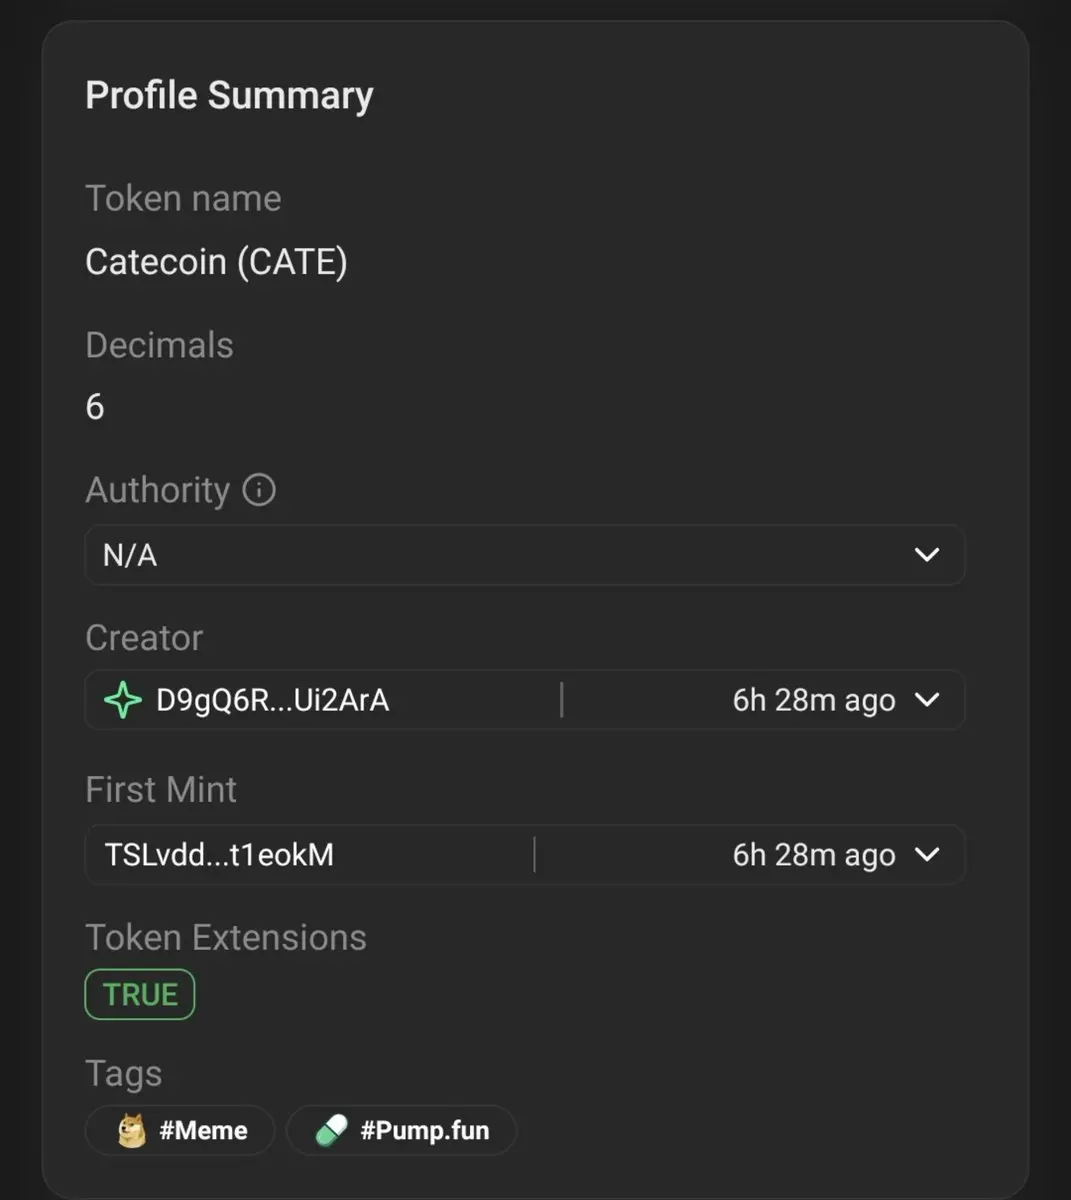Image resolution: width=1071 pixels, height=1200 pixels.
Task: Click the Creator 6h 28m ago timestamp
Action: [814, 700]
